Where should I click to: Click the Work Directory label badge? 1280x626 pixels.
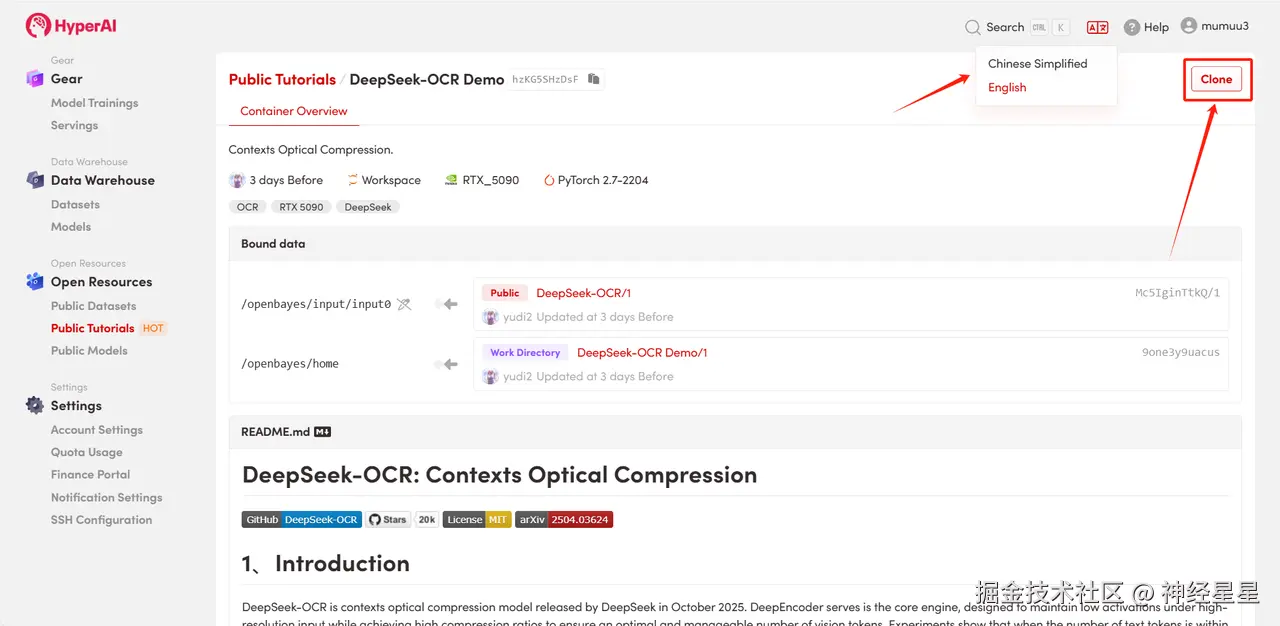(525, 353)
